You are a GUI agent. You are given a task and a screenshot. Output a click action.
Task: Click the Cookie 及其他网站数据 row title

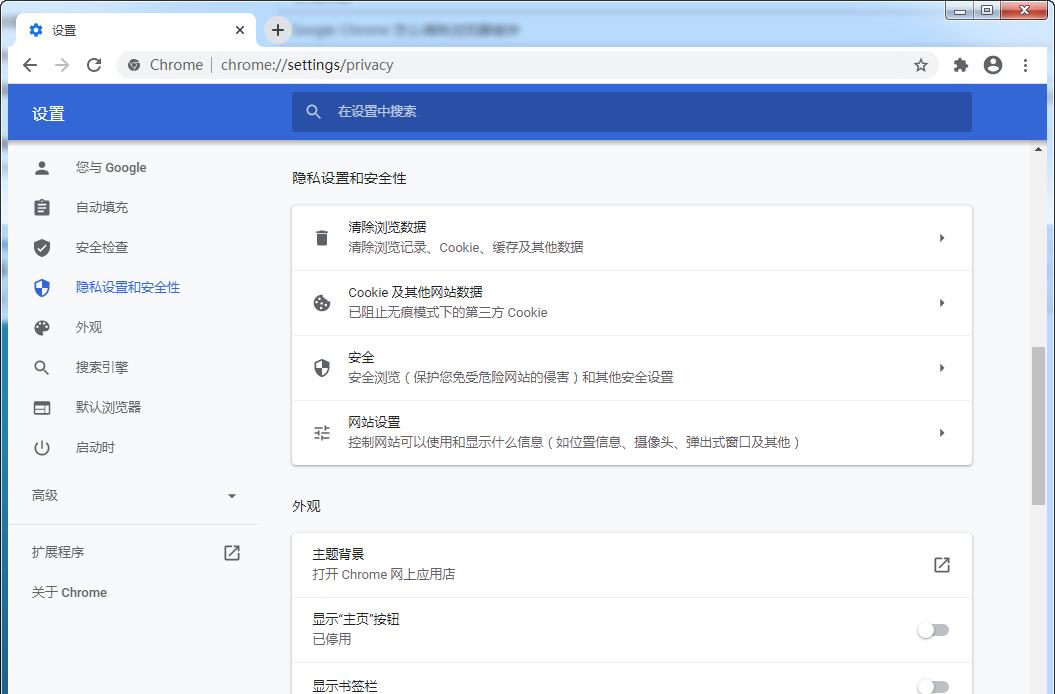(415, 292)
